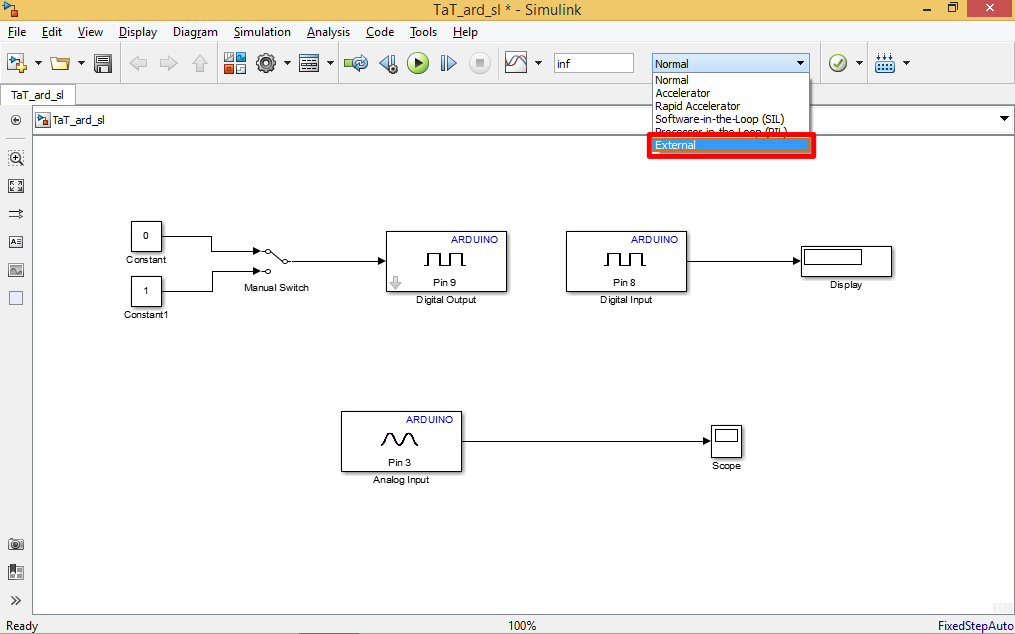Select the Constant1 block with 1

pos(146,291)
